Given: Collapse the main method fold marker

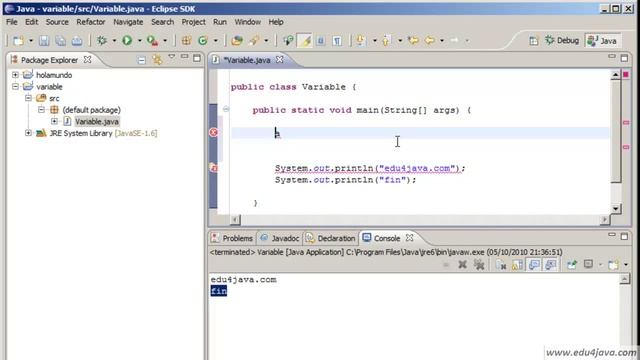Looking at the screenshot, I should pos(226,109).
